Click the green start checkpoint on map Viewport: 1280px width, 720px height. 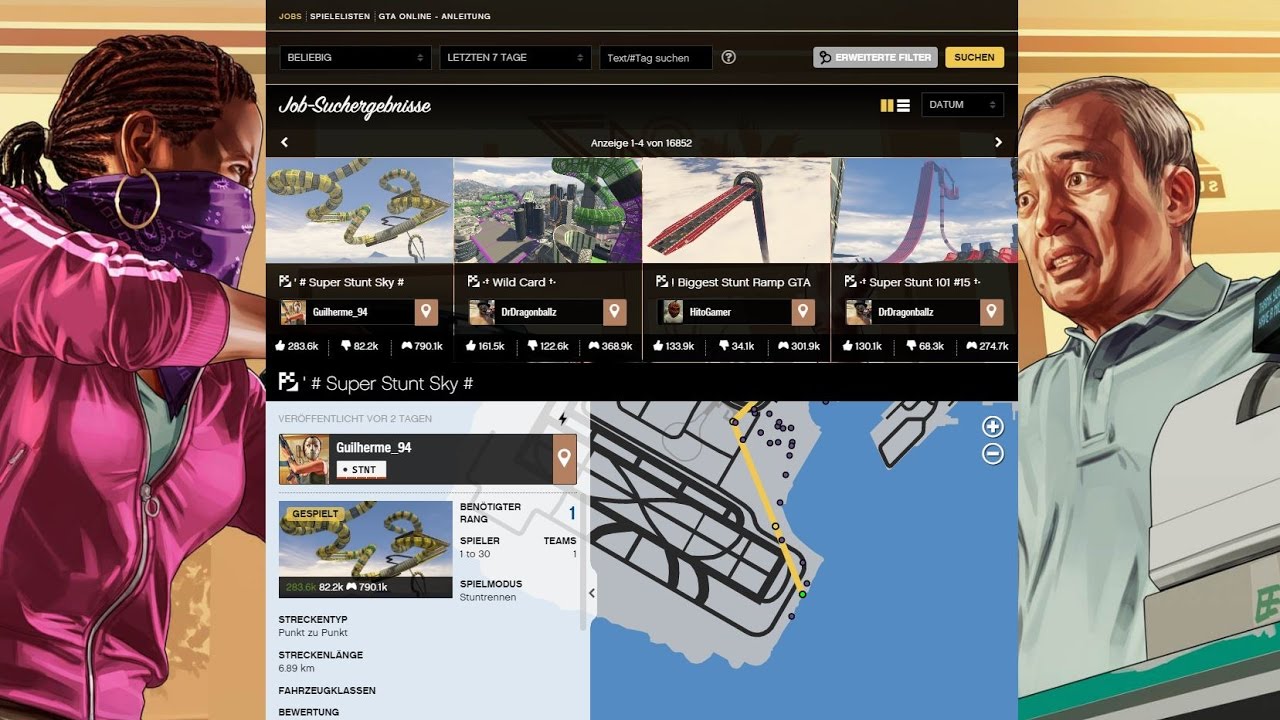pos(802,594)
